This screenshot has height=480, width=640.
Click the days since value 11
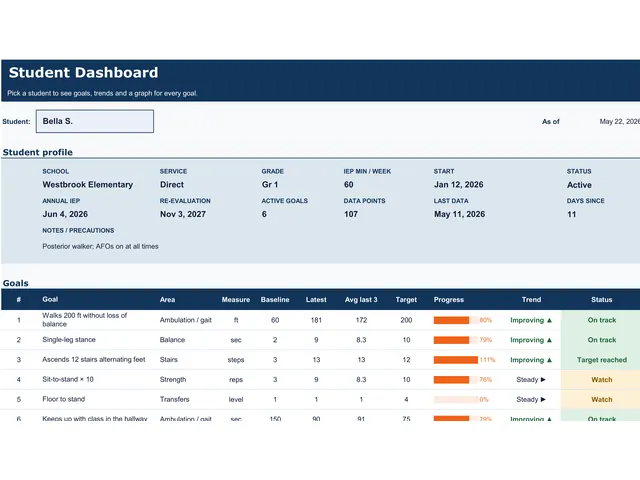571,214
